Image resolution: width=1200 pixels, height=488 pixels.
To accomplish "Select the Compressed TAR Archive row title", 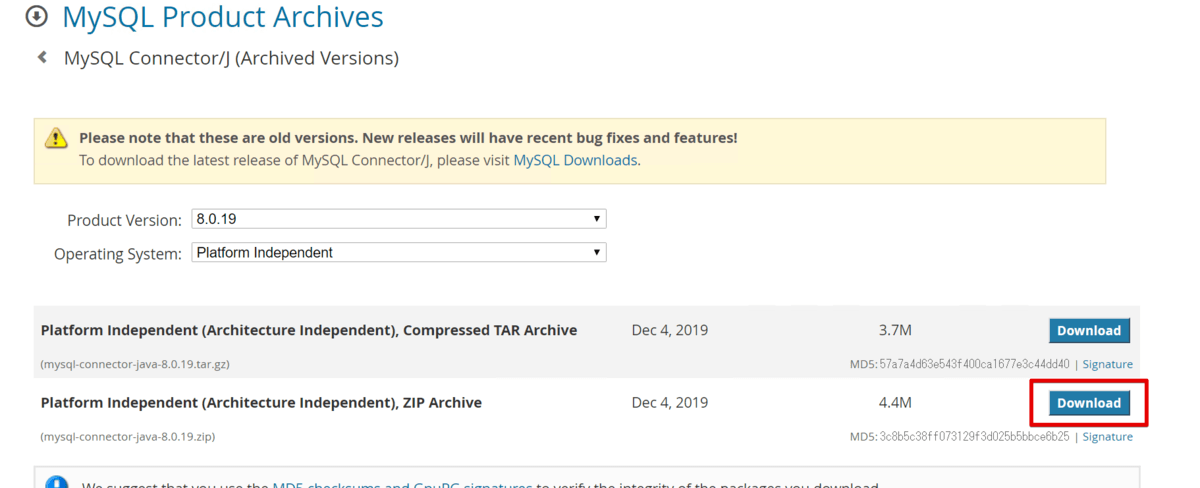I will [x=308, y=331].
